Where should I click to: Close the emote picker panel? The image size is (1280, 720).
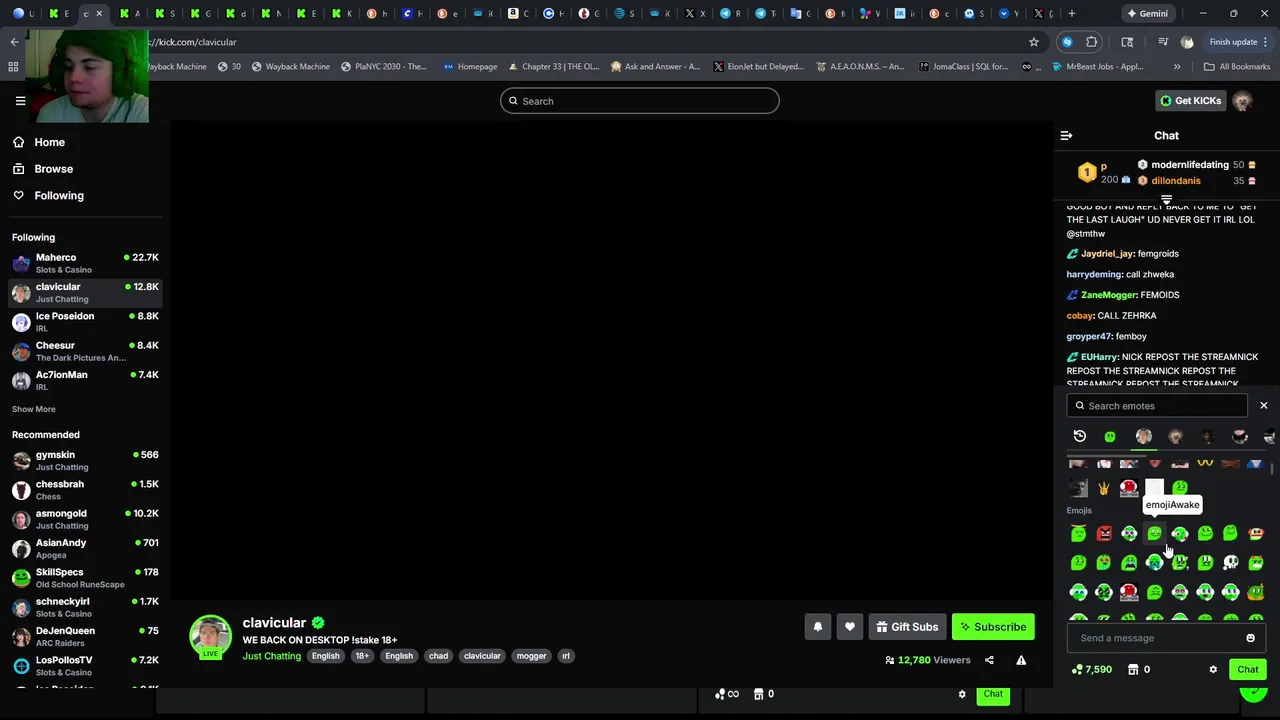tap(1263, 406)
